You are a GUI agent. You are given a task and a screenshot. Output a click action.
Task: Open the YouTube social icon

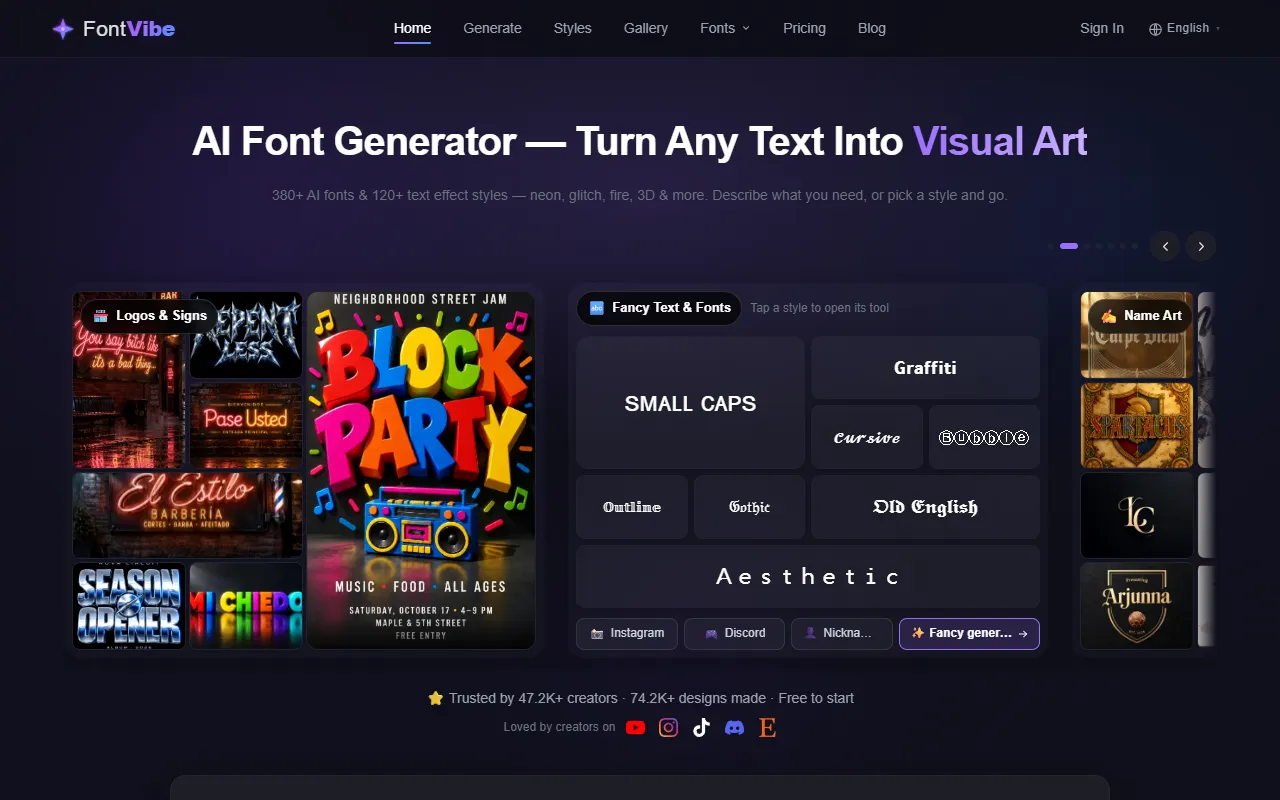click(635, 728)
